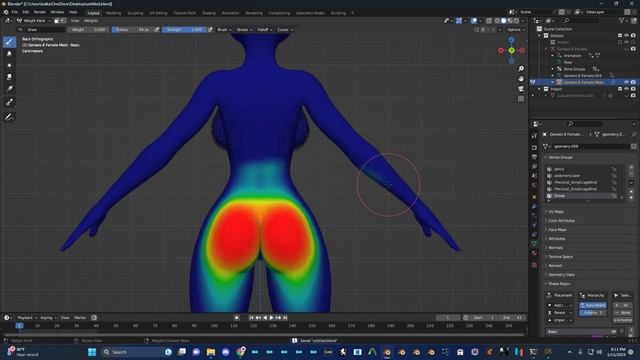Adjust the brush Weight slider
The height and width of the screenshot is (360, 640).
[x=89, y=29]
